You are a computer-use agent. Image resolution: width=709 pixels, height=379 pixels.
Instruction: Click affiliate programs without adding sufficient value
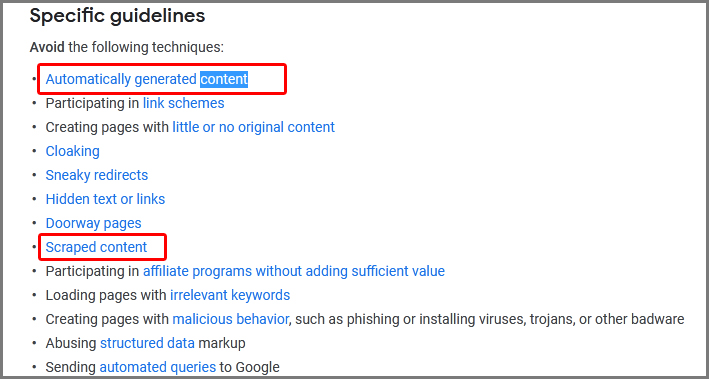[x=294, y=271]
